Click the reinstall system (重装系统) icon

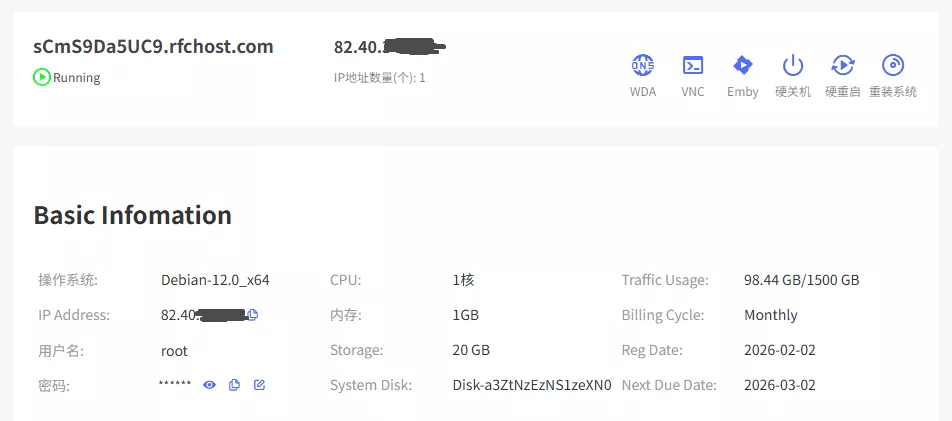(893, 66)
